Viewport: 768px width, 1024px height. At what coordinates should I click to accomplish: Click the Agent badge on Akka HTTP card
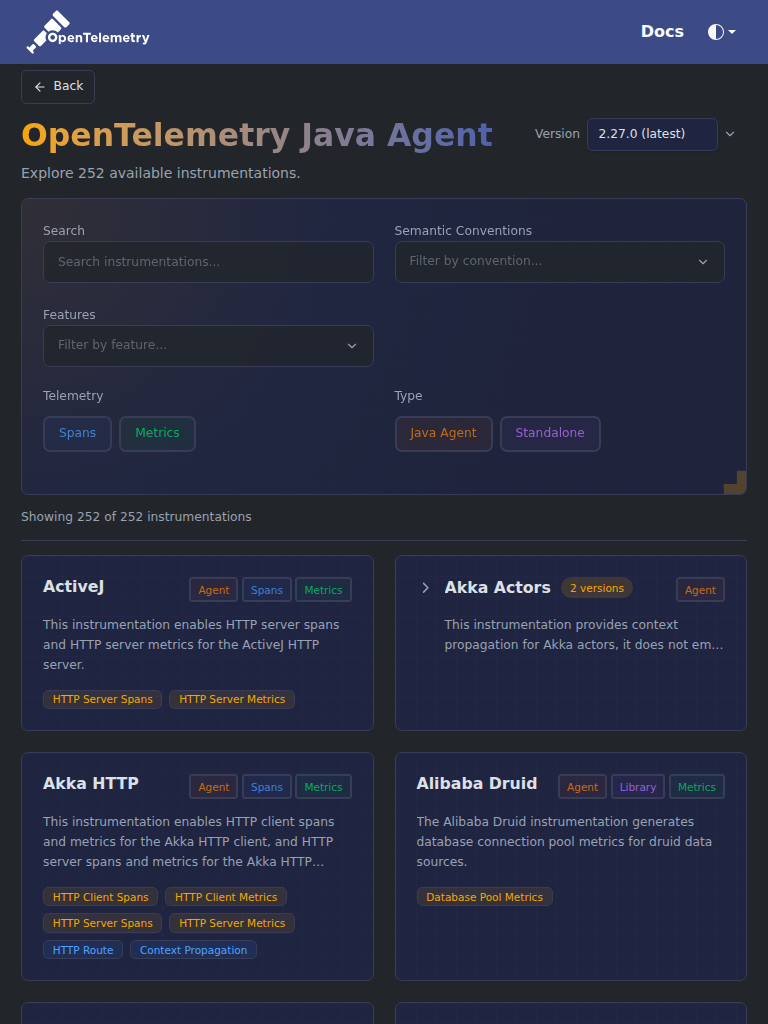pyautogui.click(x=214, y=787)
